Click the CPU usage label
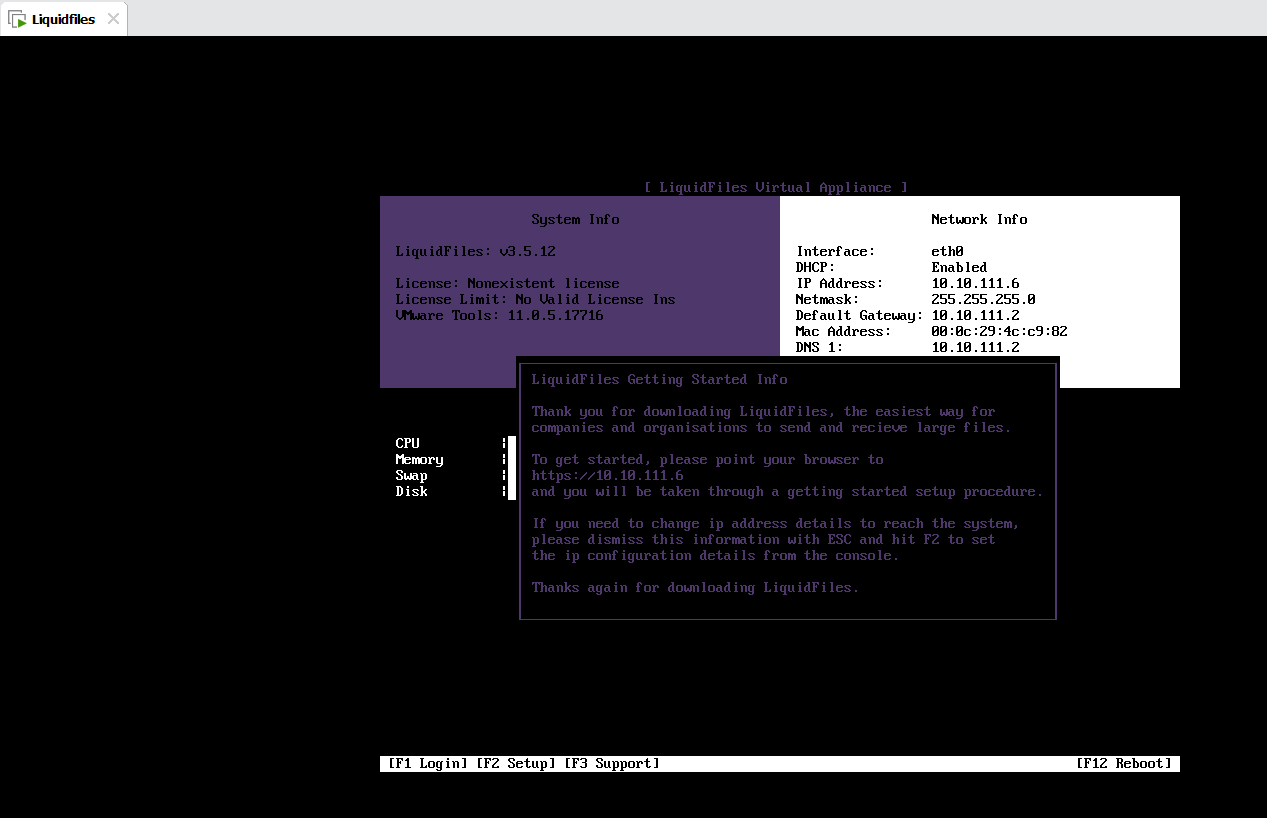 (407, 444)
